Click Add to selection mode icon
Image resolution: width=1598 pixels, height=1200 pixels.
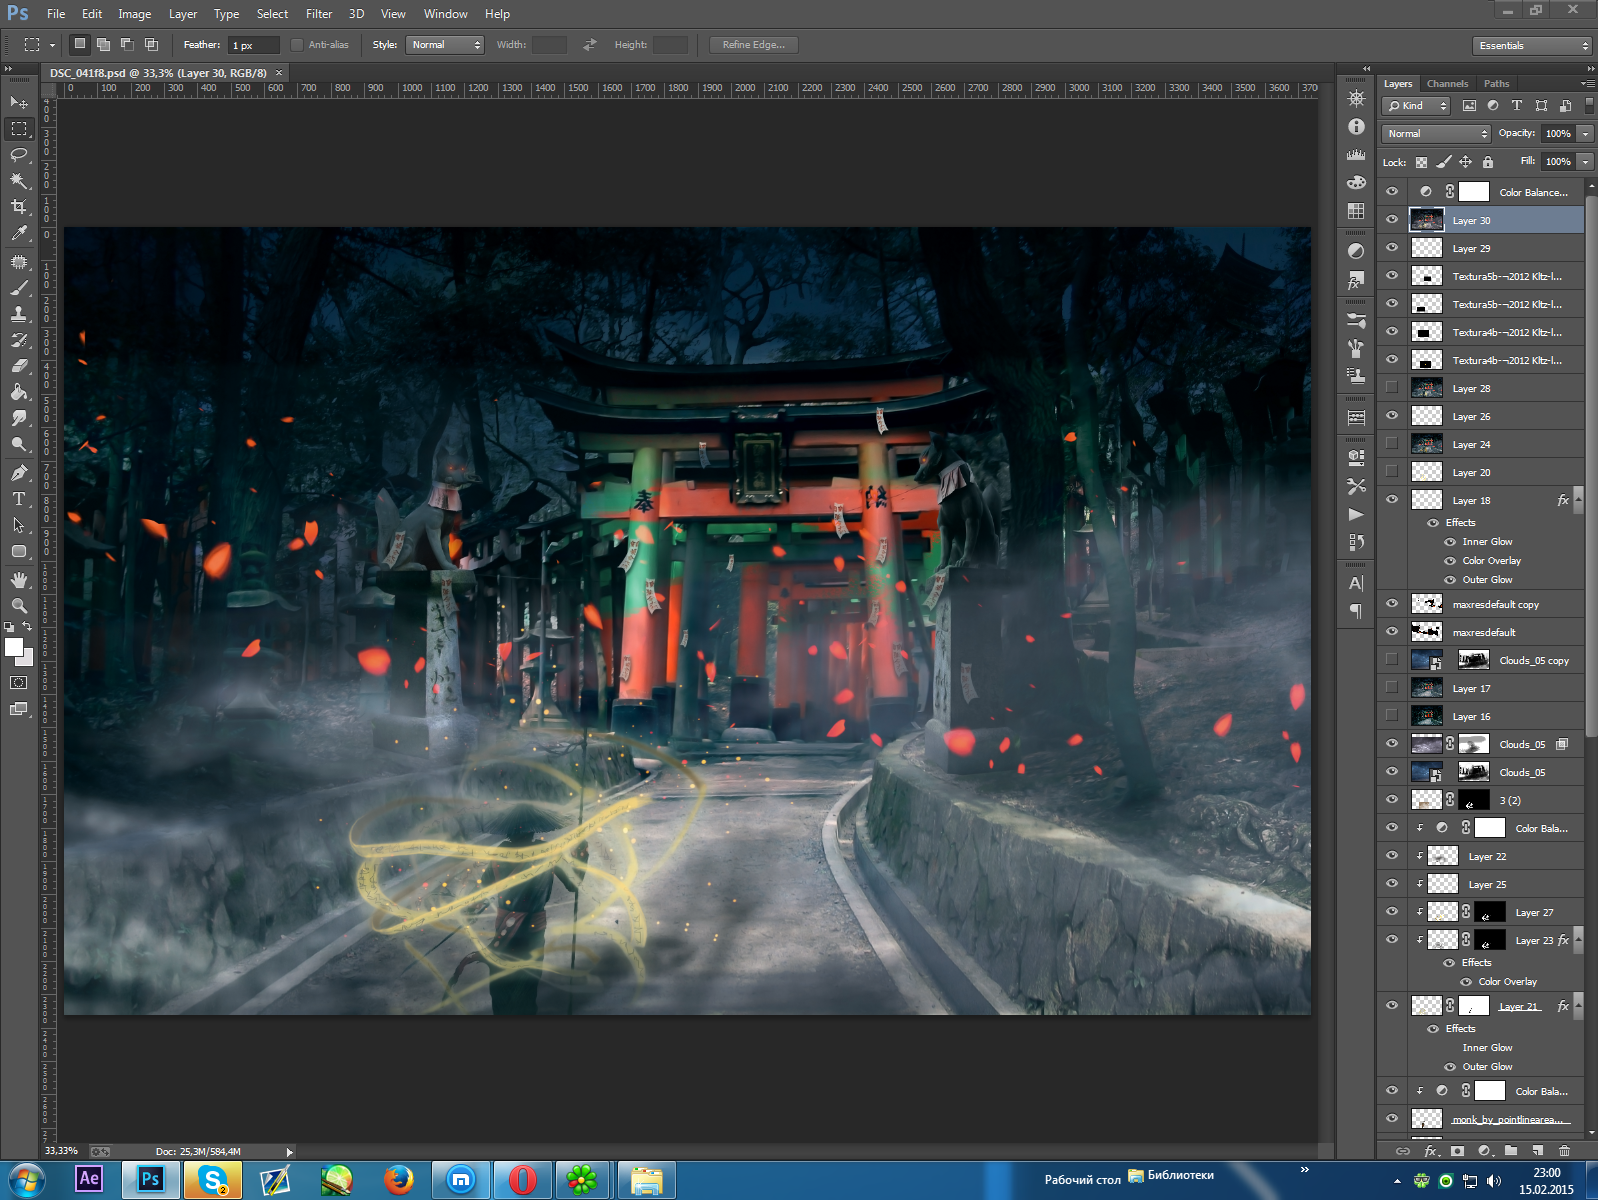[x=103, y=44]
